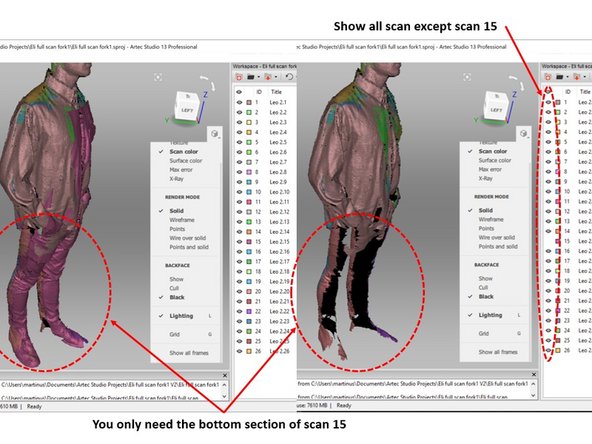Set backface to Cull, left window

(174, 288)
